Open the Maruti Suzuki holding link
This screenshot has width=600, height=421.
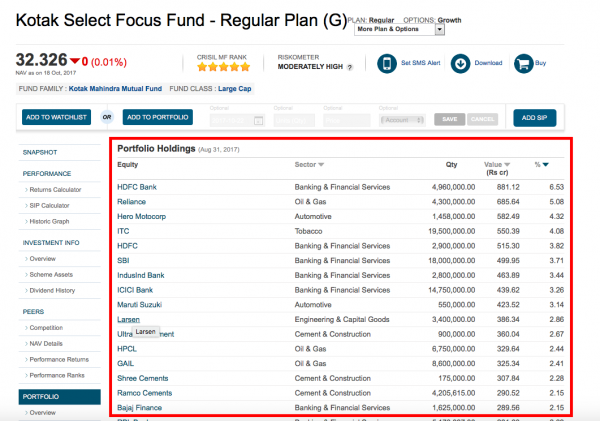139,305
